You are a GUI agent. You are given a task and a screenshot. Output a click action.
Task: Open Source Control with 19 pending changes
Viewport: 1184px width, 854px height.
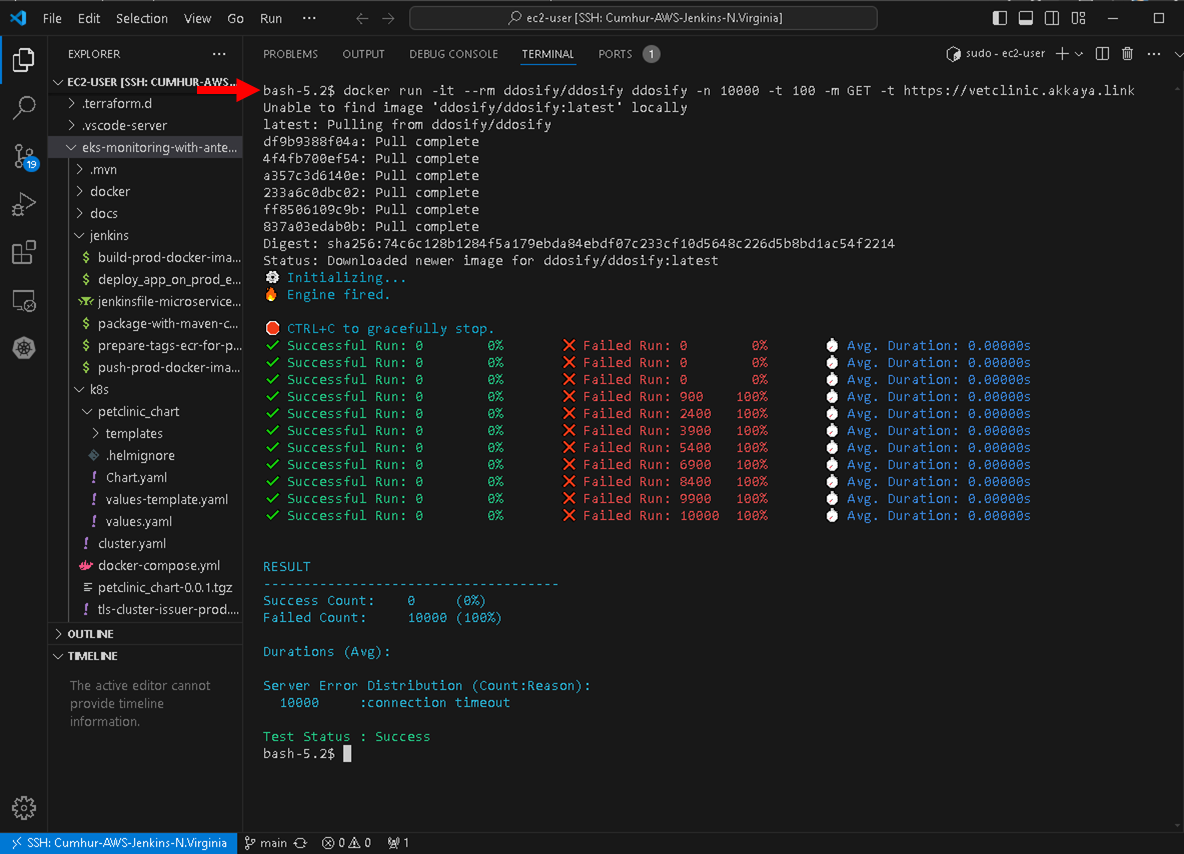(24, 156)
